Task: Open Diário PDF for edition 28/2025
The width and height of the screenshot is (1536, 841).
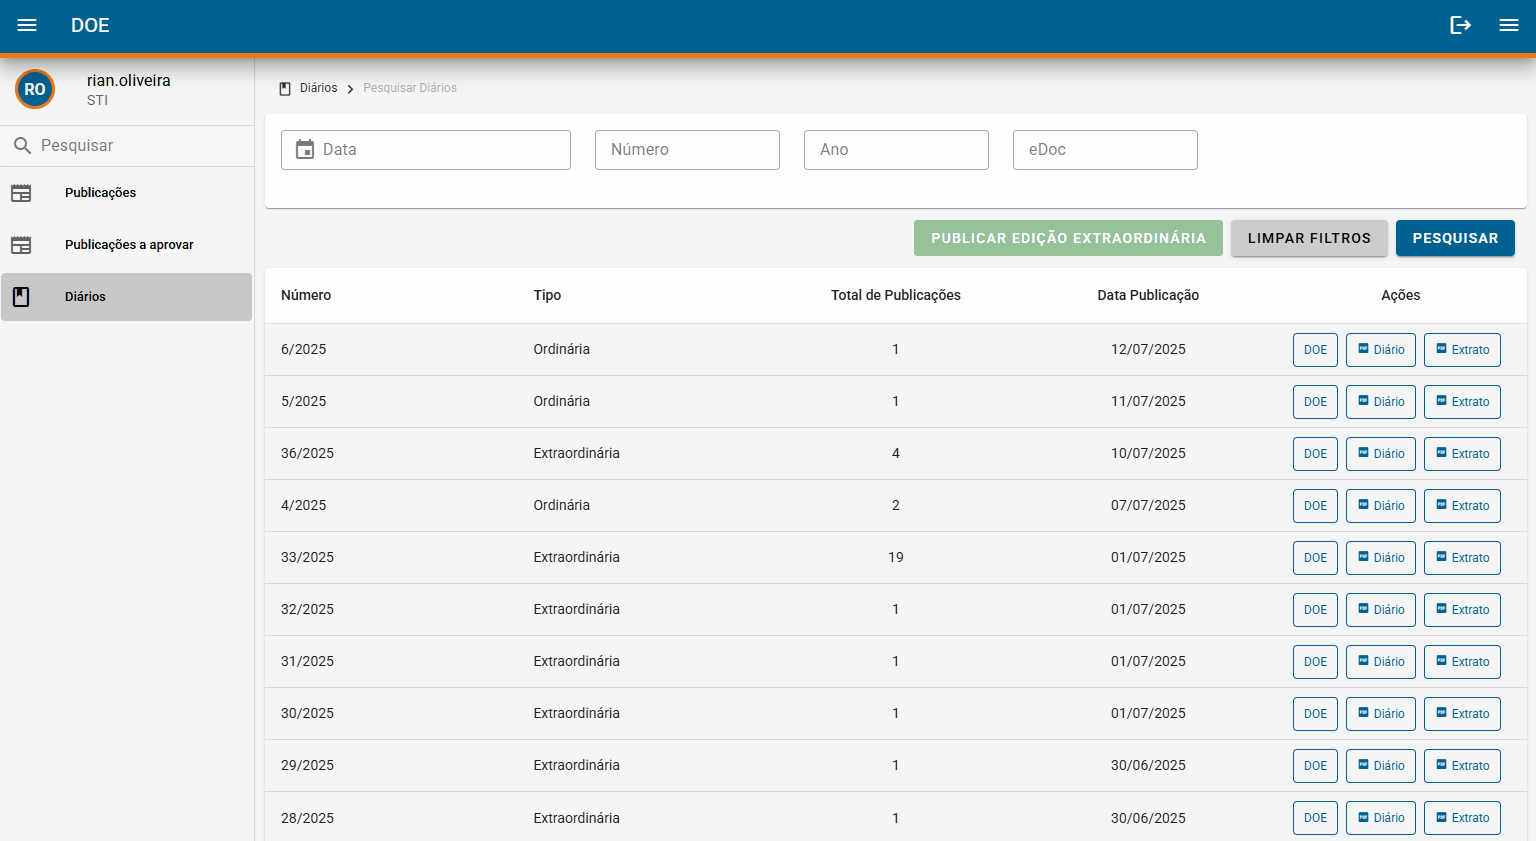Action: click(x=1381, y=818)
